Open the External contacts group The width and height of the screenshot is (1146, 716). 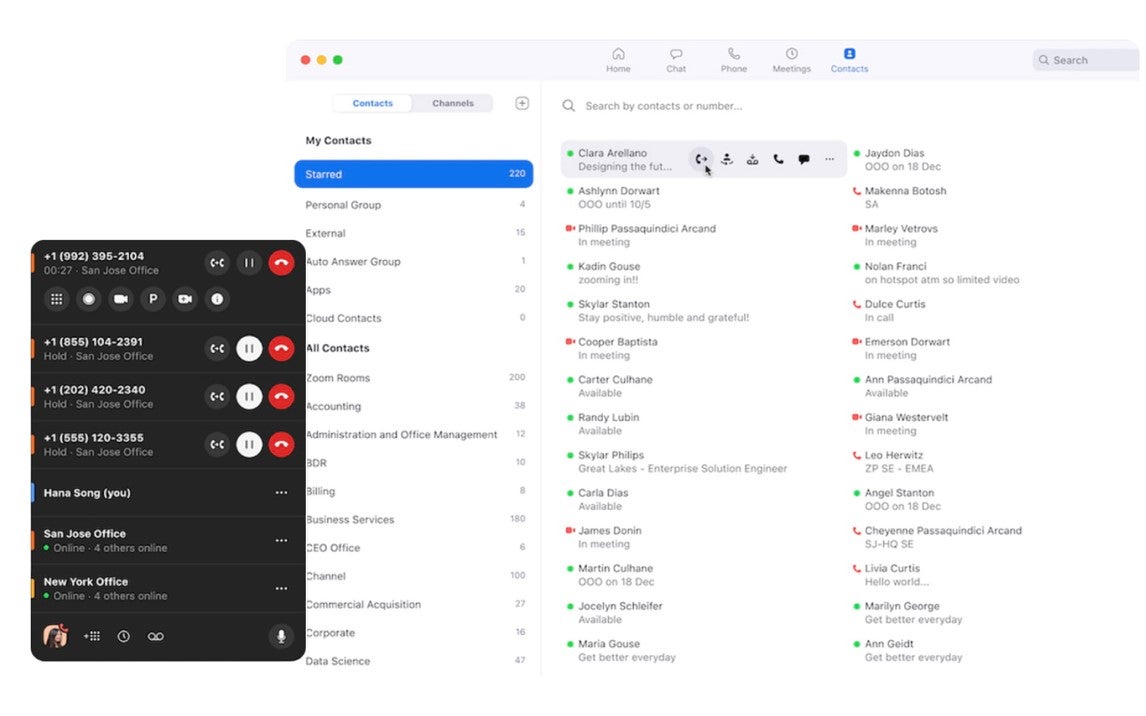414,233
